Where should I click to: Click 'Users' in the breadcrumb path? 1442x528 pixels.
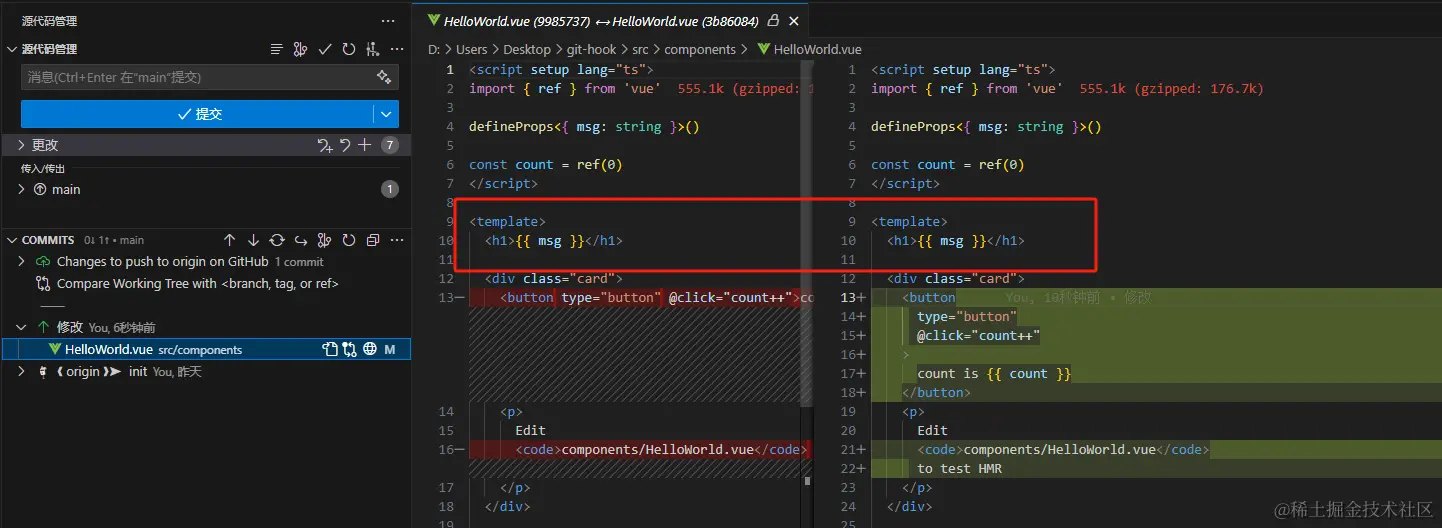click(x=472, y=49)
